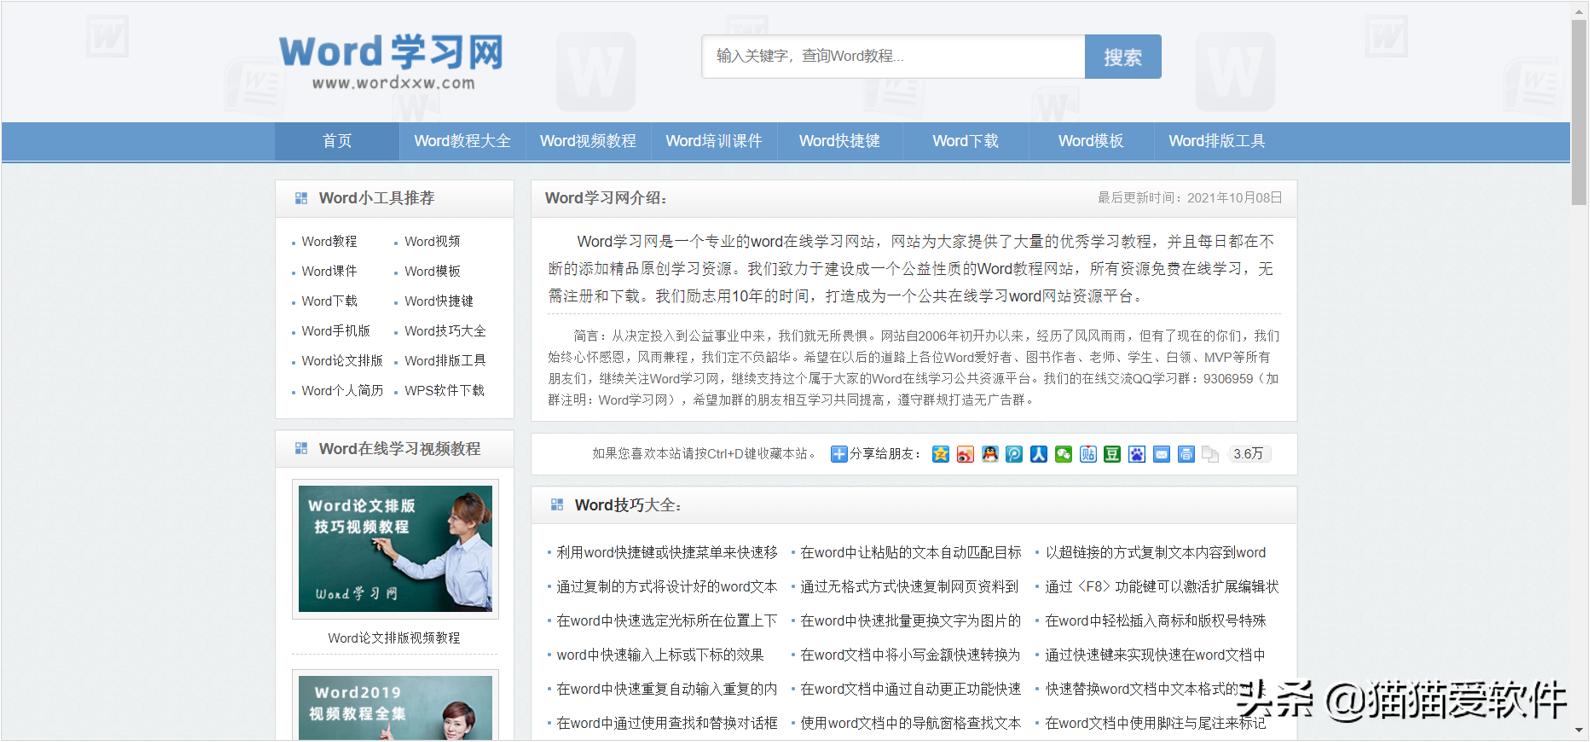Share to Tencent Weibo icon
Viewport: 1590px width, 742px height.
[x=1014, y=454]
